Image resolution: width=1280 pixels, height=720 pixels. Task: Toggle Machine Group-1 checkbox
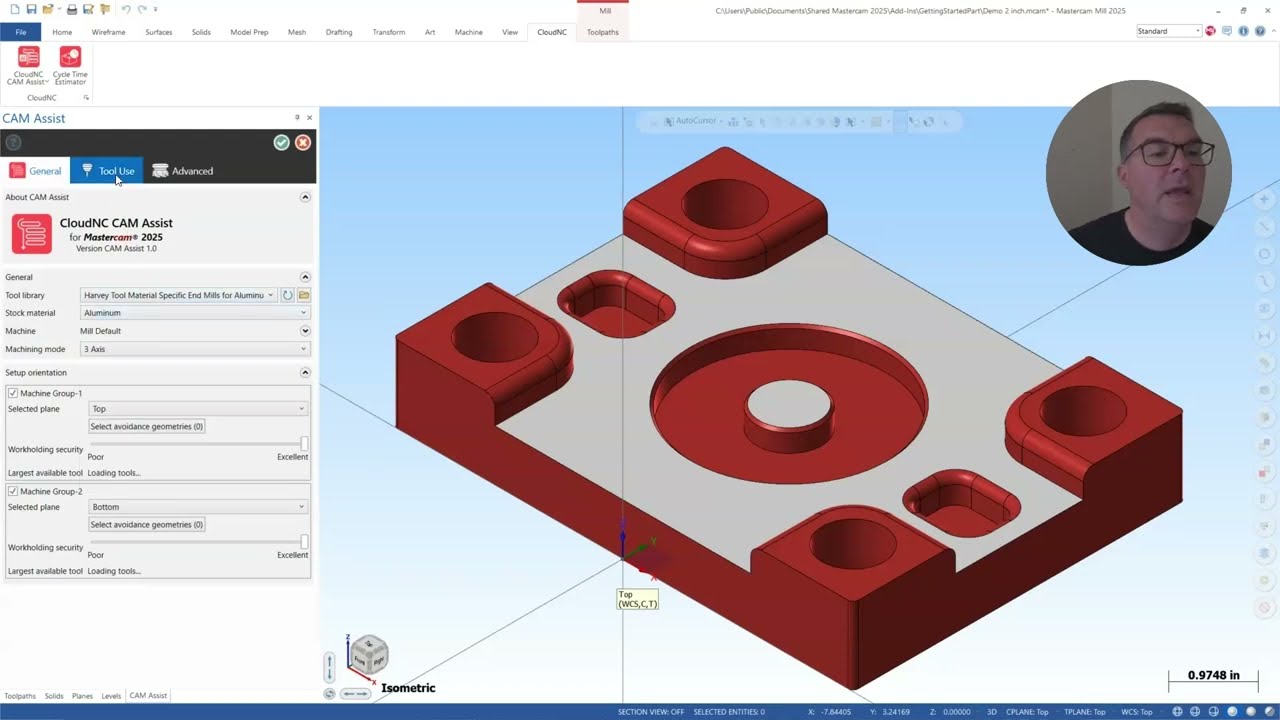[x=13, y=393]
